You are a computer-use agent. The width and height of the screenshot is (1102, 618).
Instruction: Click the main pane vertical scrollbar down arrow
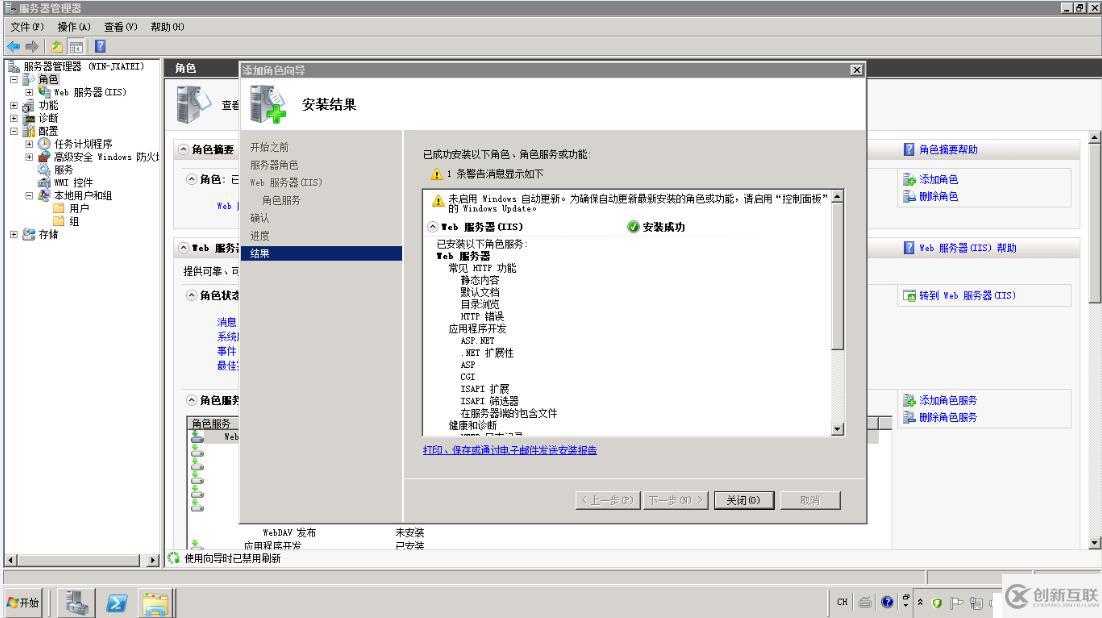click(x=1094, y=543)
